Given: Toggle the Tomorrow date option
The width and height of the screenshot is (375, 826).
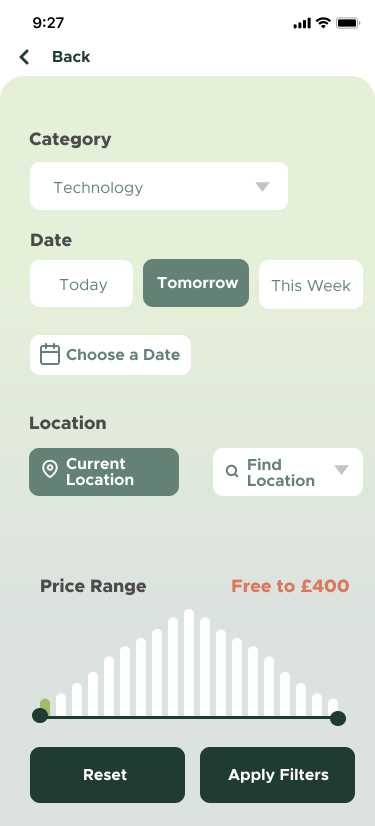Looking at the screenshot, I should (x=196, y=283).
